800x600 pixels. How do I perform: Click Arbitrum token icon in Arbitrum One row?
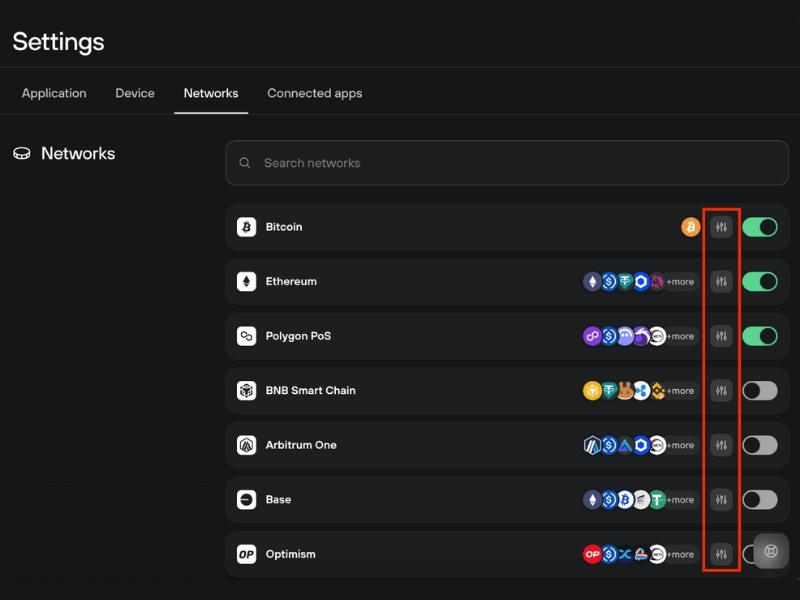(x=592, y=445)
